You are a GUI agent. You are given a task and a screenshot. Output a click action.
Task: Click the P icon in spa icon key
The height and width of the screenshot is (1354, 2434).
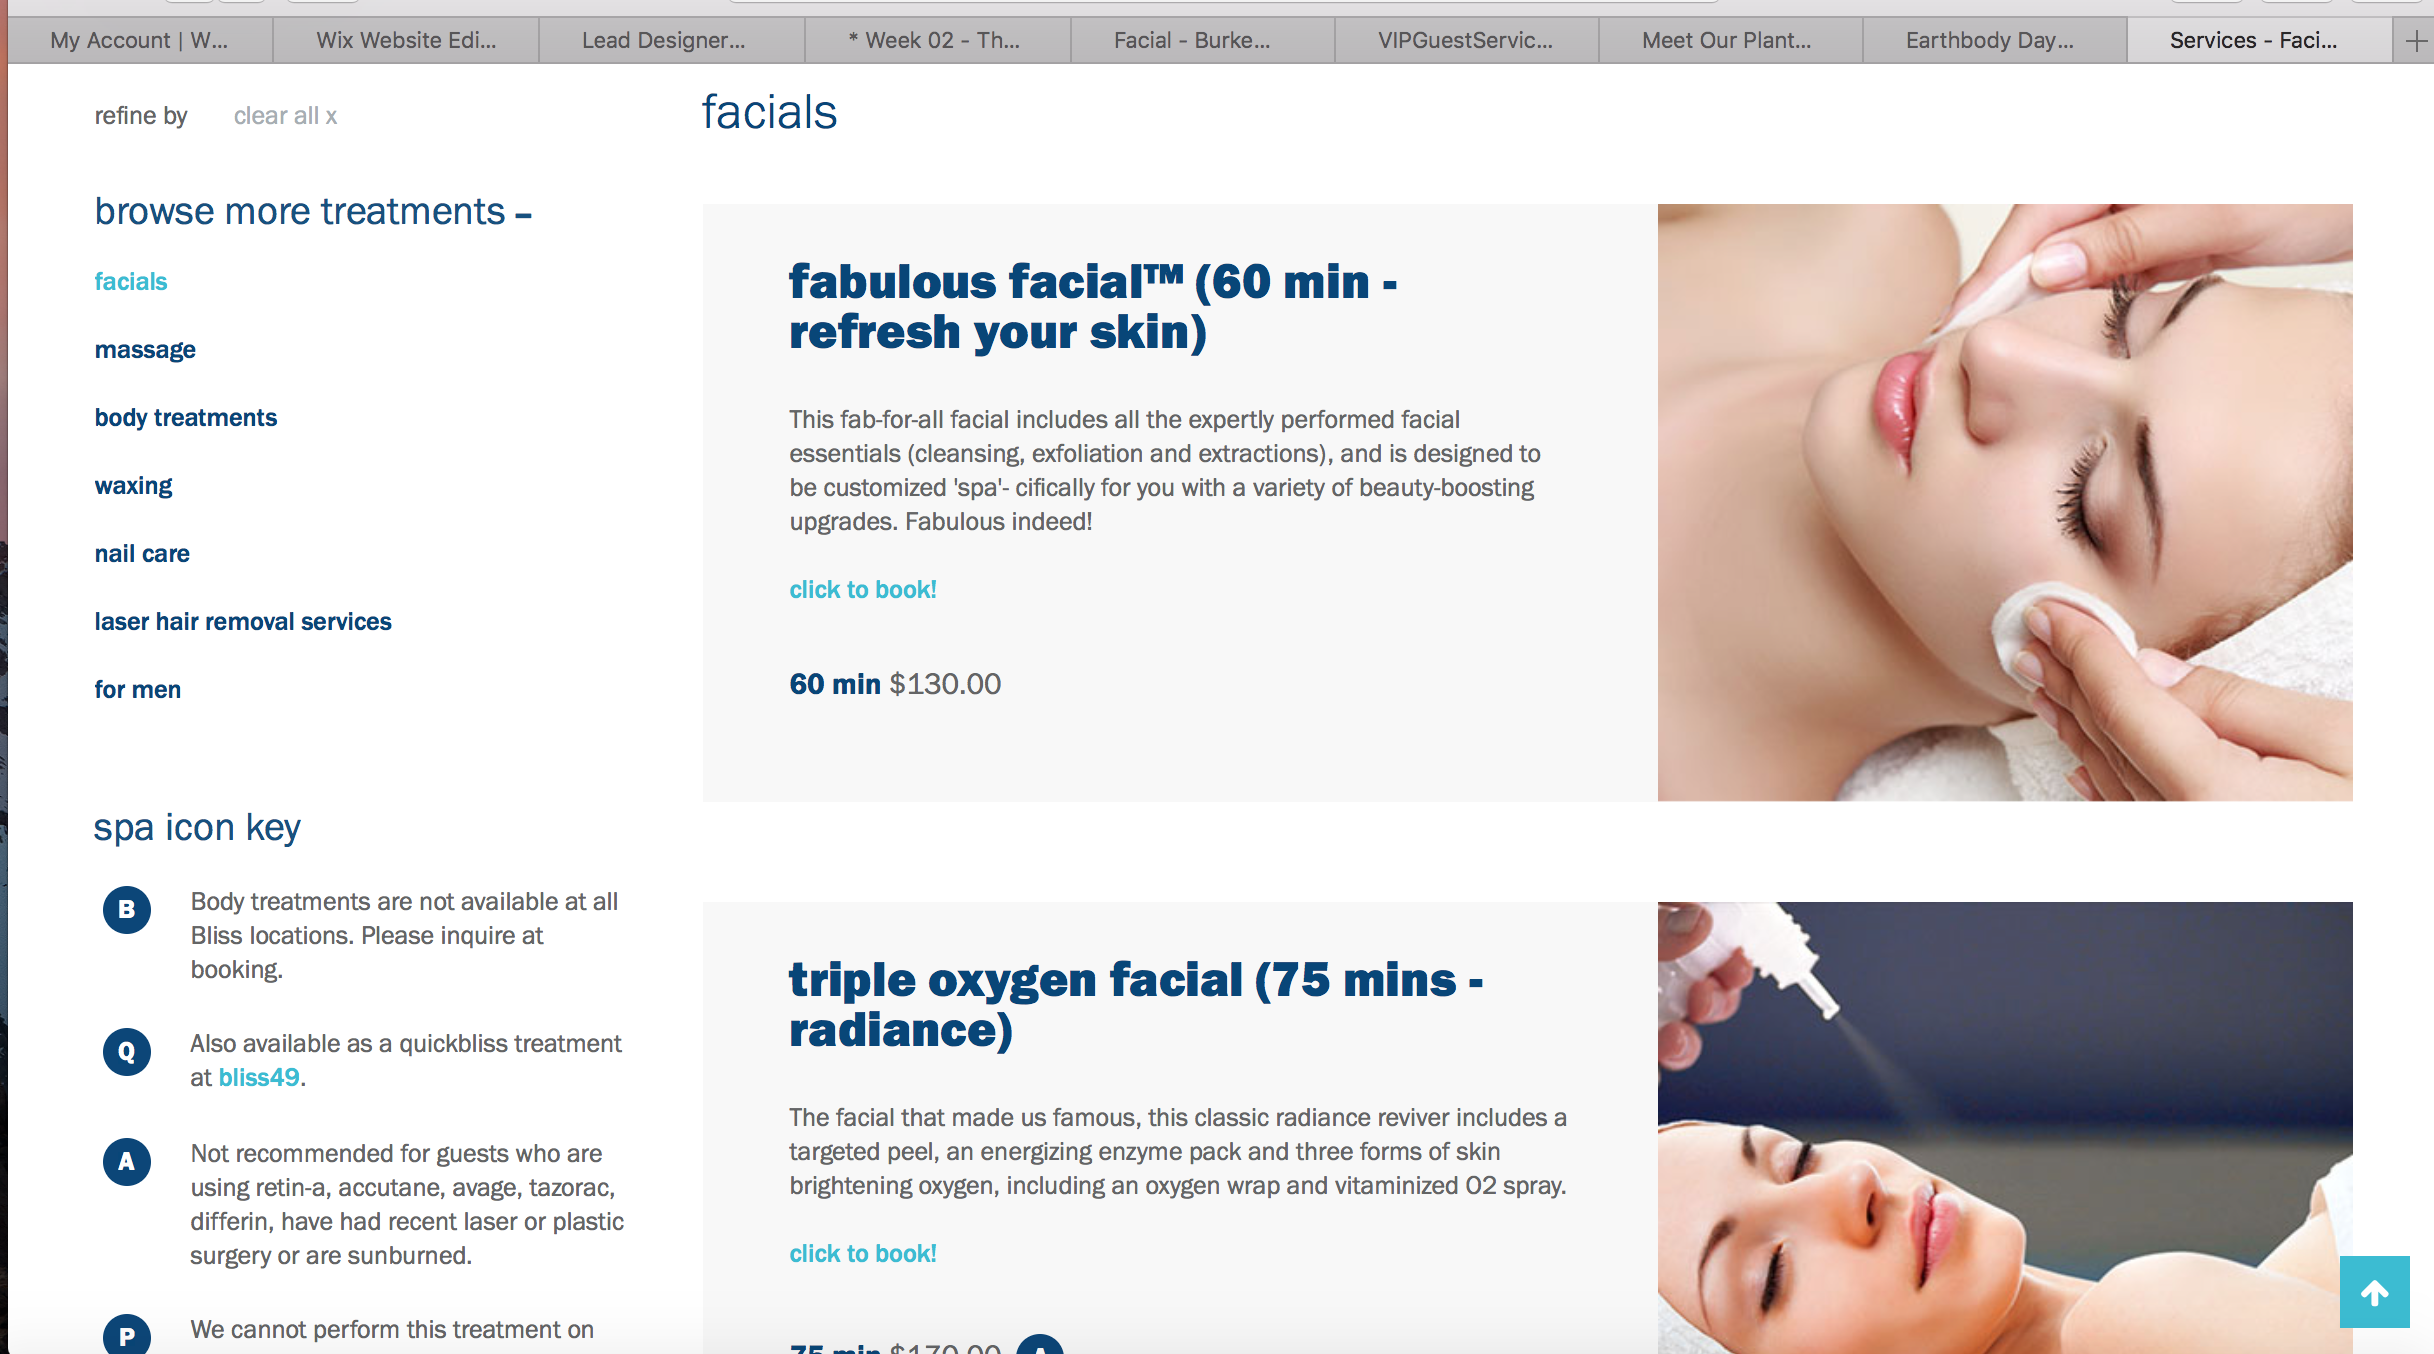pos(127,1336)
